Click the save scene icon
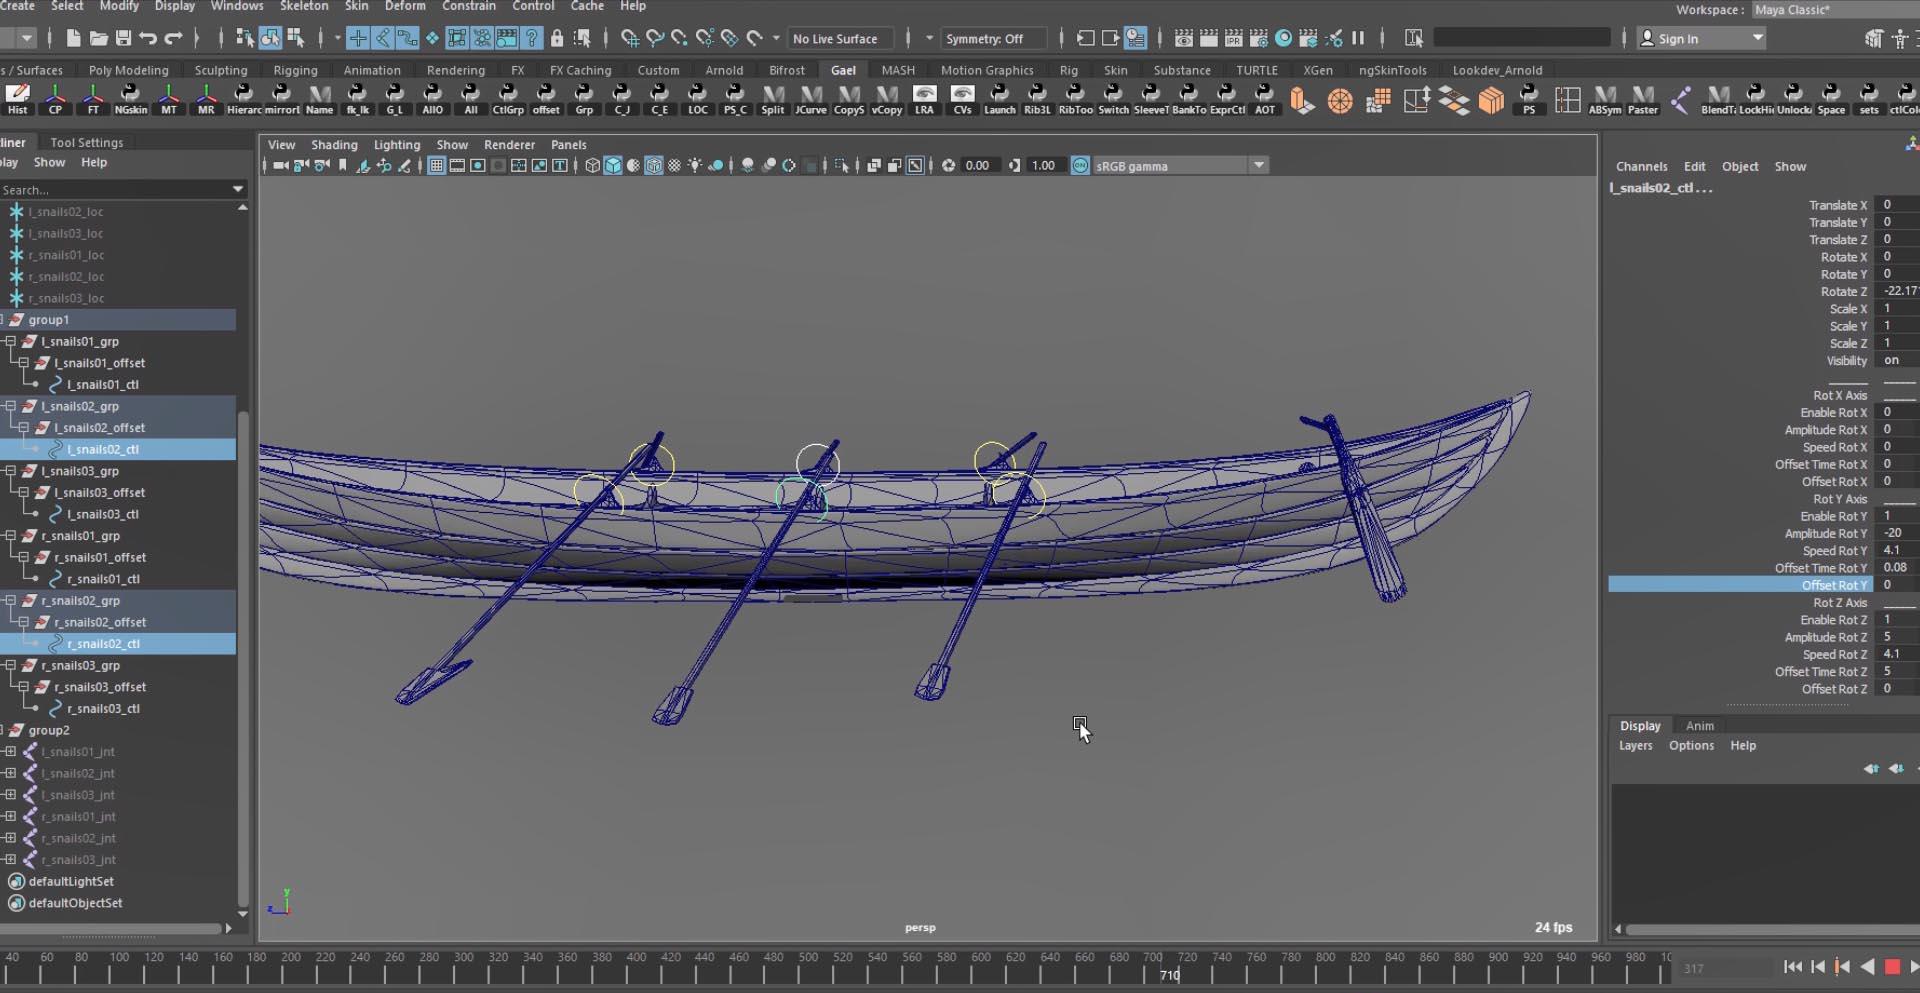The image size is (1920, 993). click(123, 38)
